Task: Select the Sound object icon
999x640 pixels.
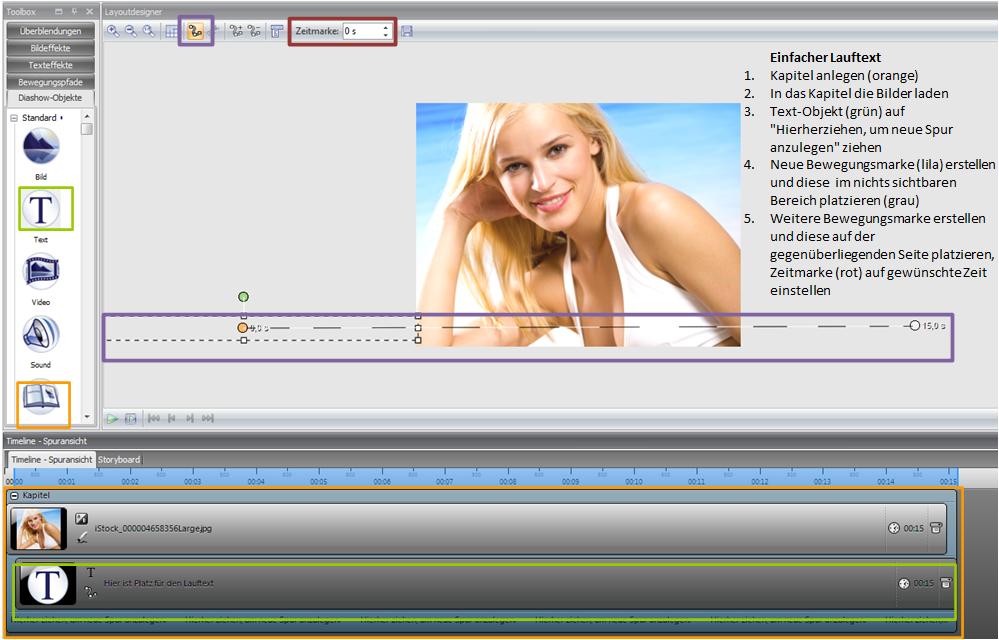Action: click(x=41, y=335)
